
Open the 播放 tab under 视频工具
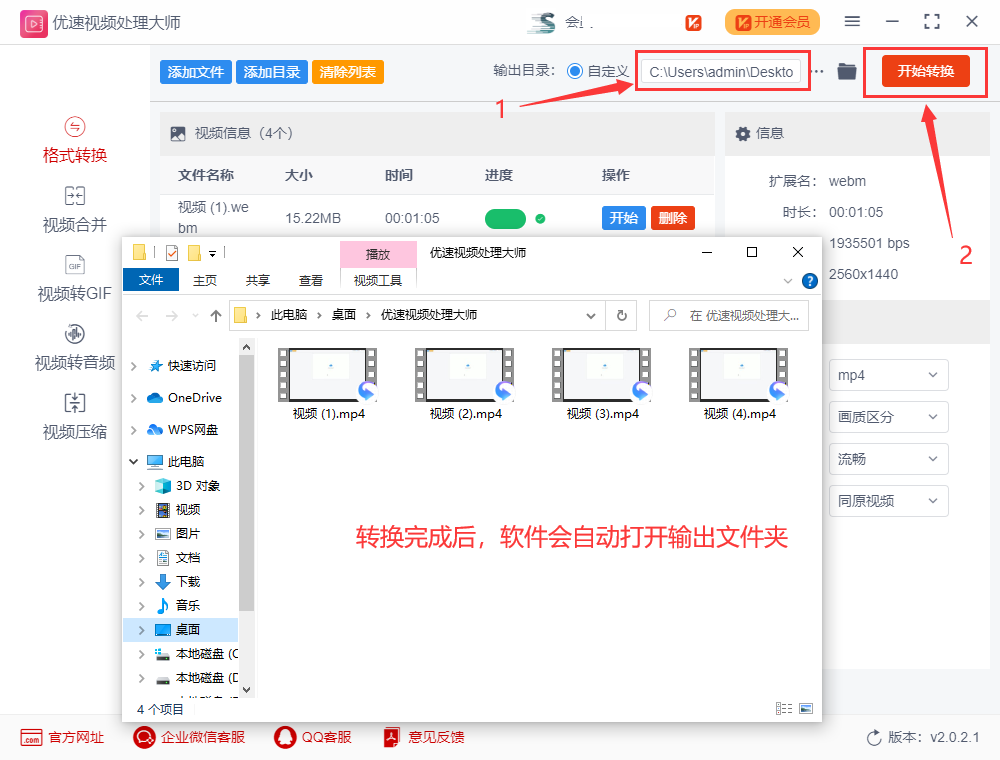pyautogui.click(x=378, y=256)
